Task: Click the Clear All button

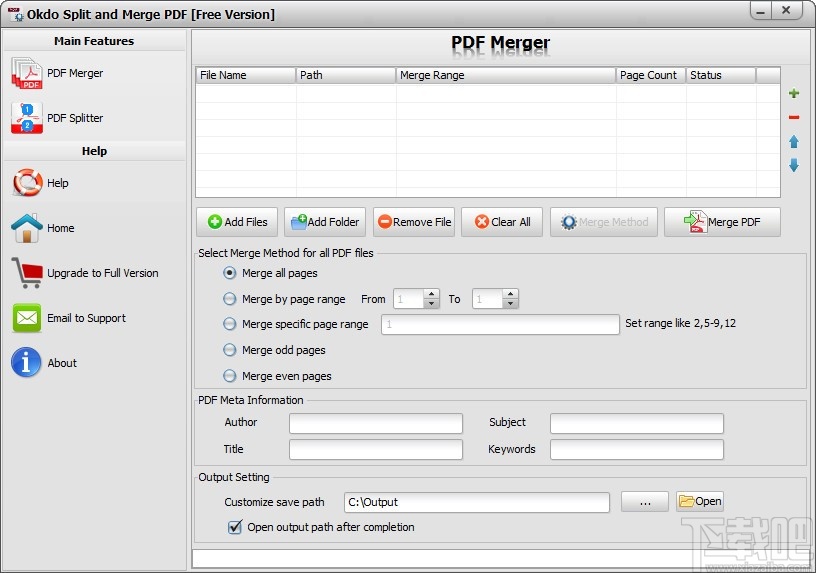Action: coord(502,222)
